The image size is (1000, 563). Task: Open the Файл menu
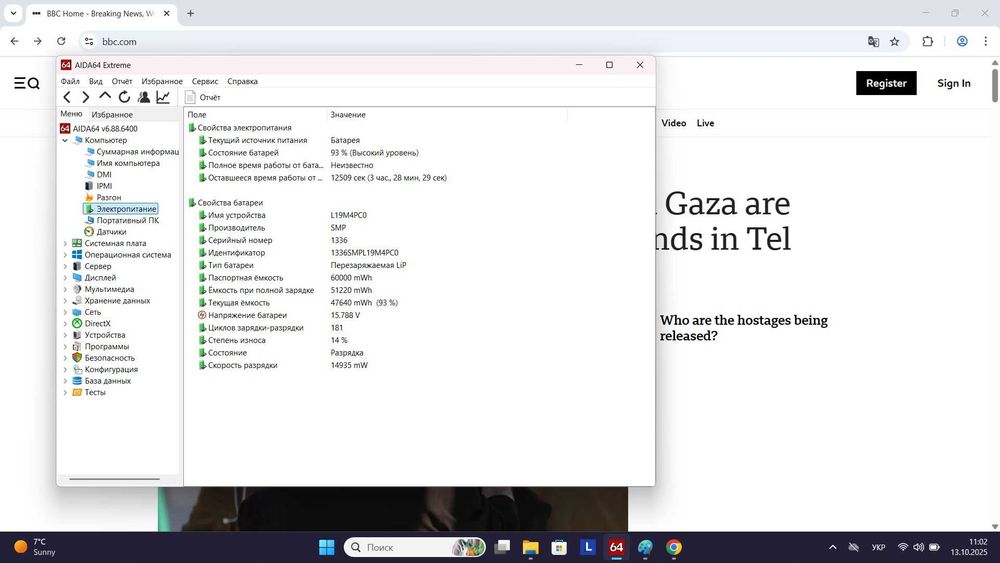pos(70,81)
